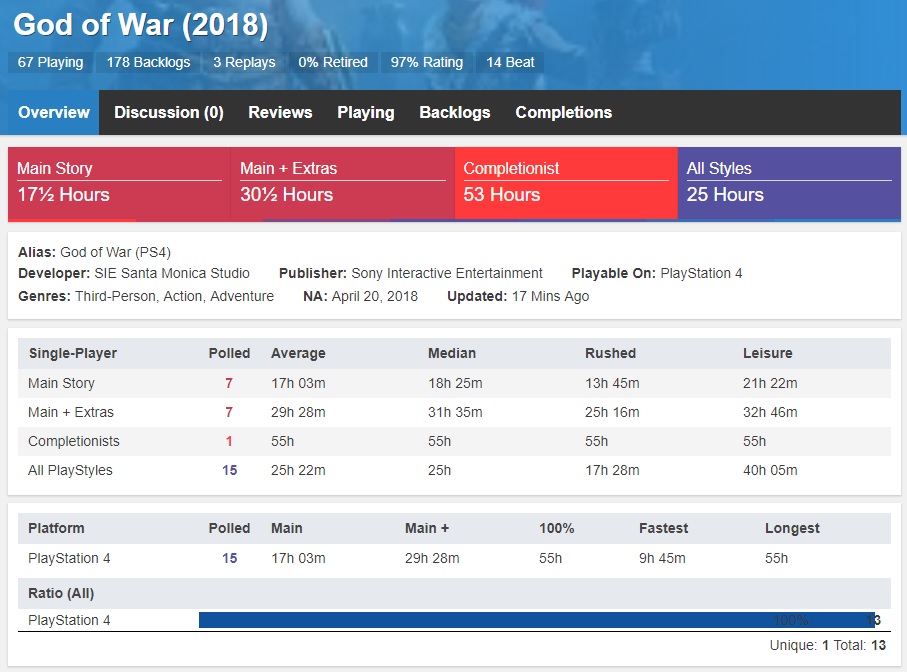Click the 17 Mins Ago updated text
Image resolution: width=907 pixels, height=672 pixels.
pos(550,296)
